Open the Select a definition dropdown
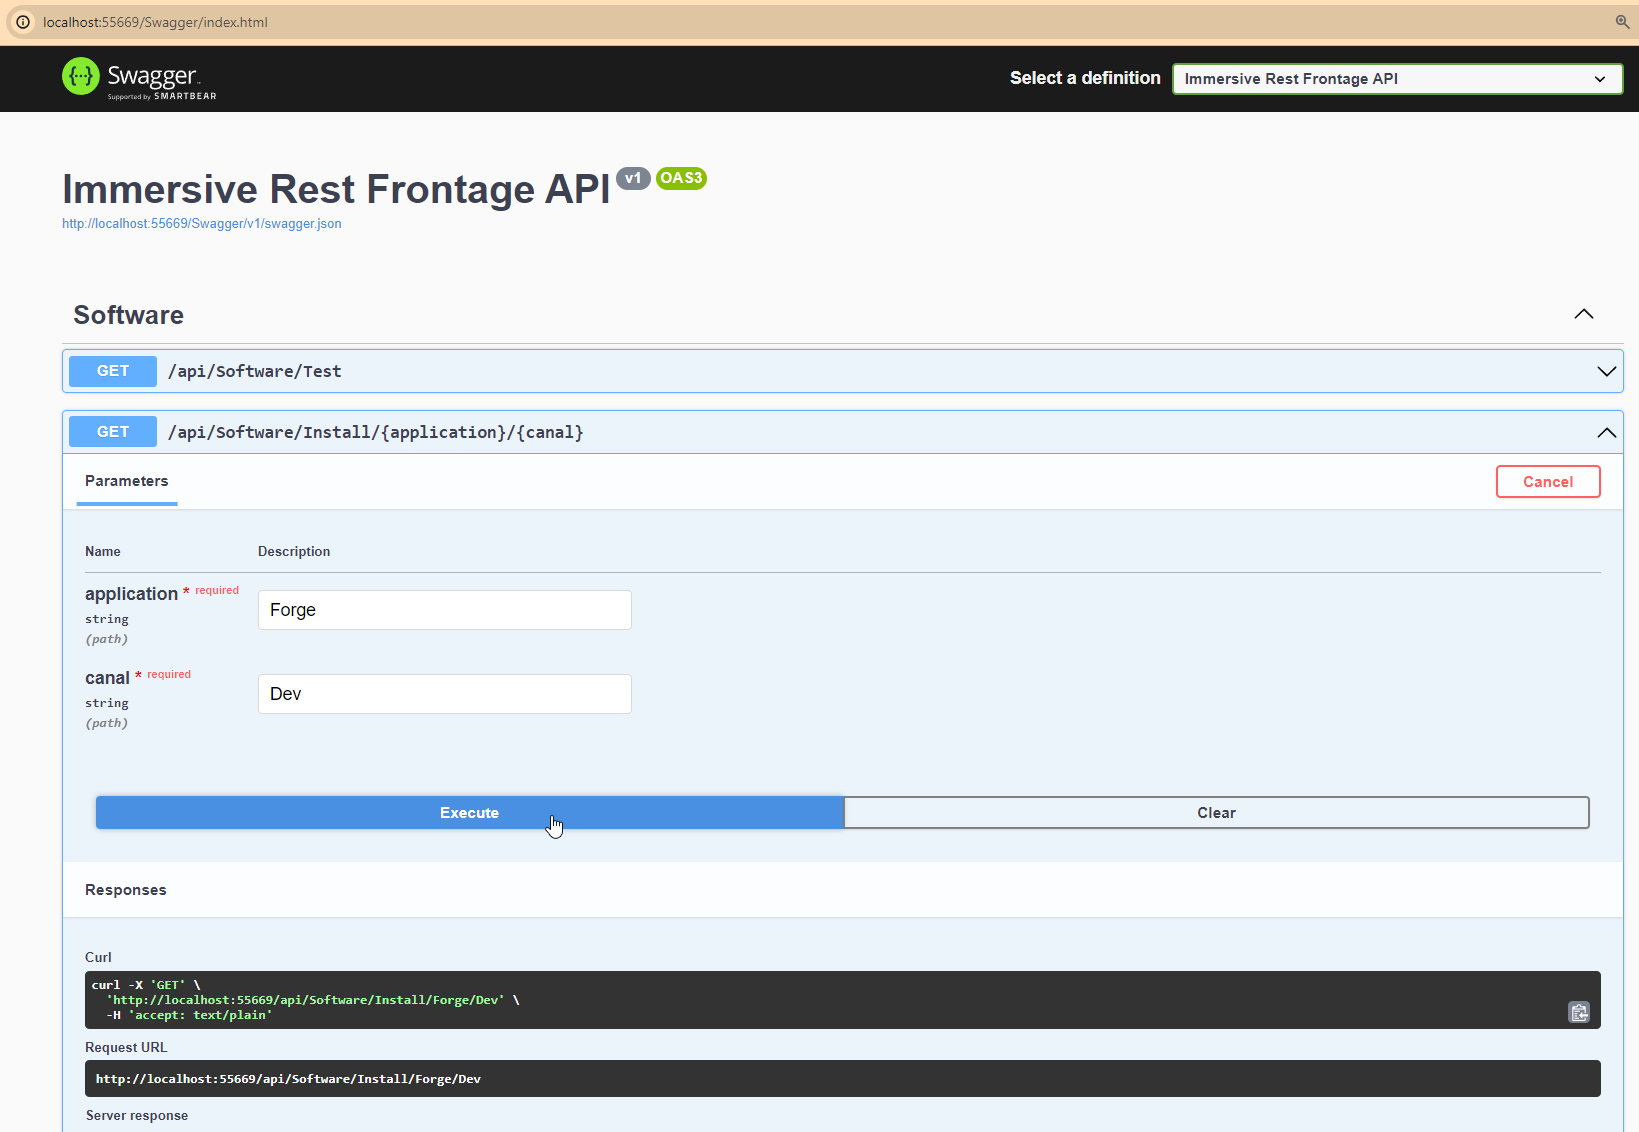 (1397, 79)
